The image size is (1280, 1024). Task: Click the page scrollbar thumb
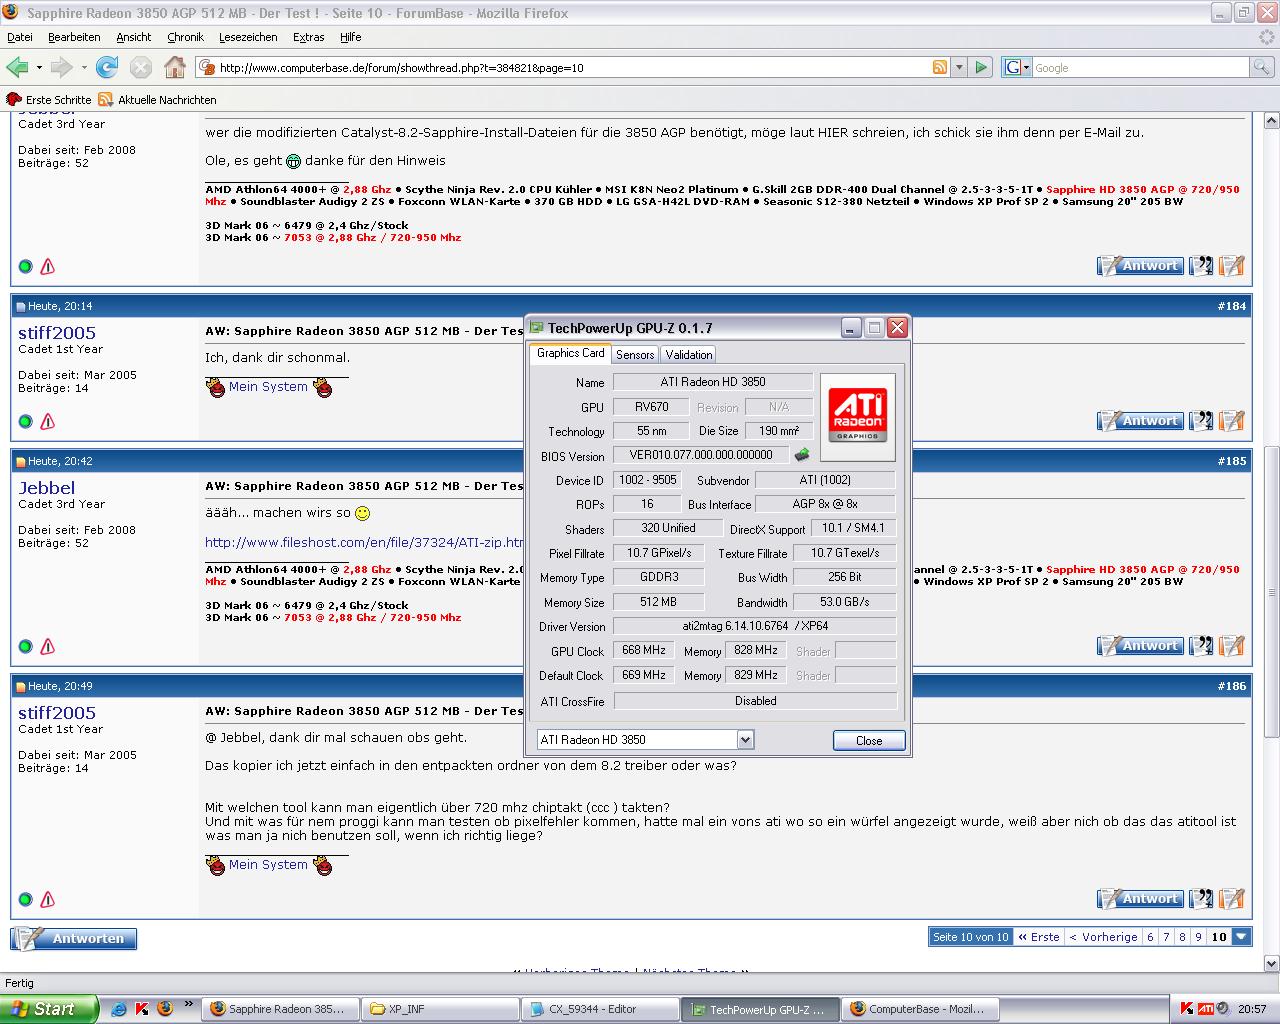point(1271,590)
